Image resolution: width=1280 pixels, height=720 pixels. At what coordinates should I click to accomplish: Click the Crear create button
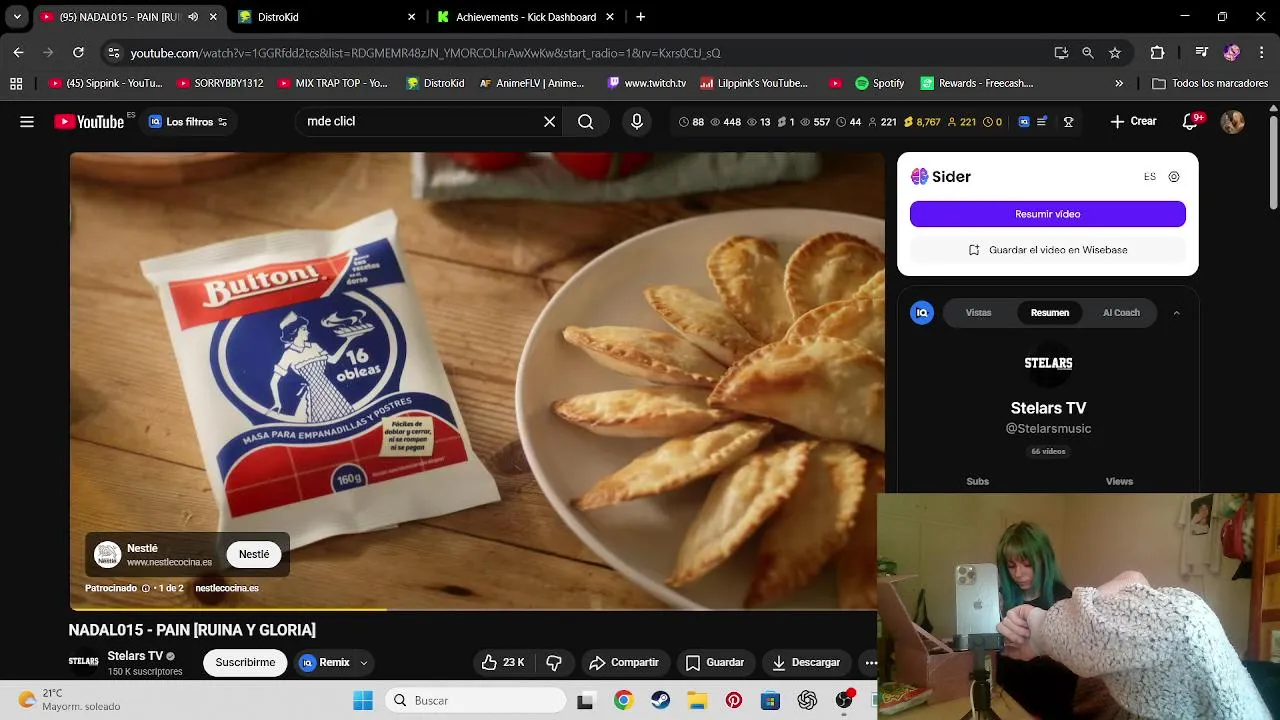(x=1133, y=122)
